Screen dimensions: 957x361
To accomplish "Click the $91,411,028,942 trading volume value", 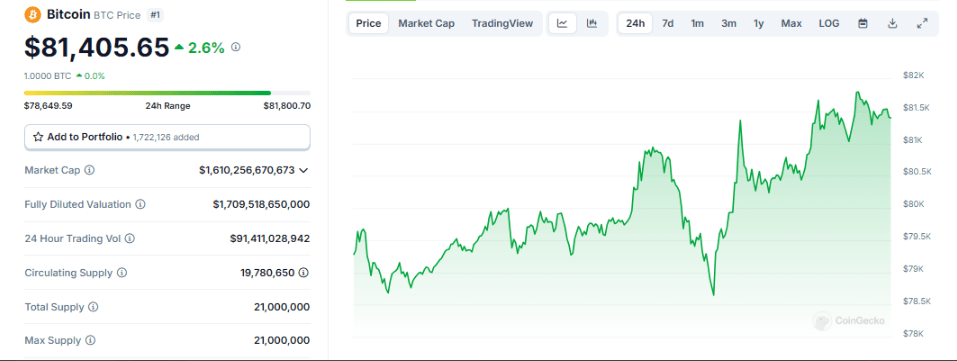I will point(270,239).
